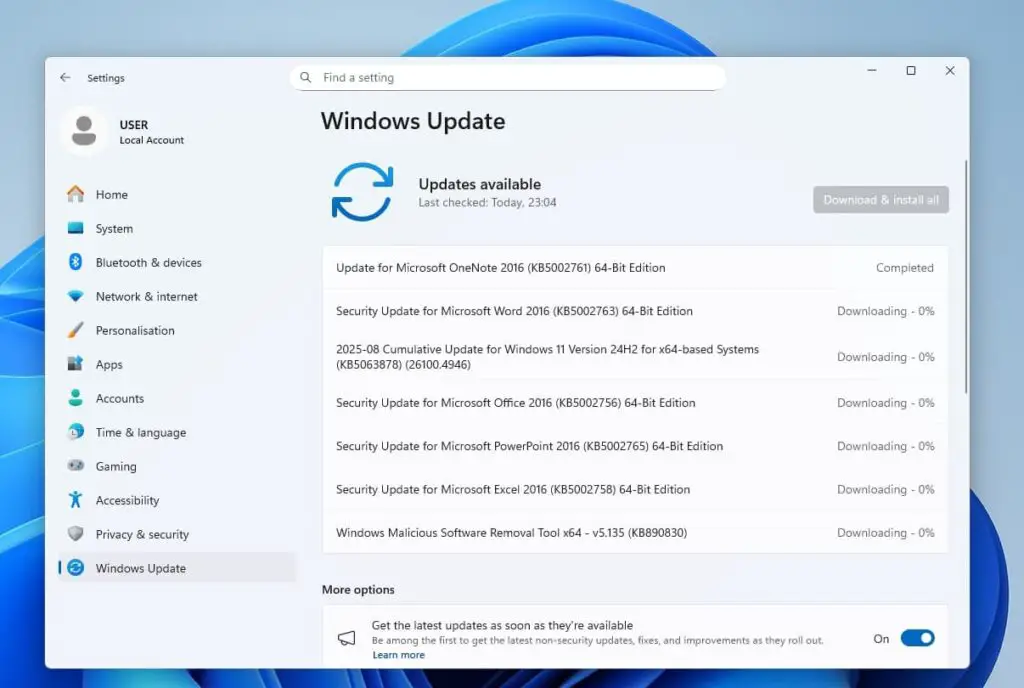The height and width of the screenshot is (688, 1024).
Task: Open the Learn more link
Action: pyautogui.click(x=399, y=655)
